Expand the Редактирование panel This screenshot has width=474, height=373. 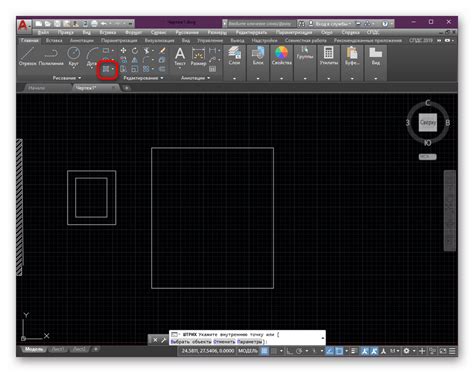tap(143, 78)
